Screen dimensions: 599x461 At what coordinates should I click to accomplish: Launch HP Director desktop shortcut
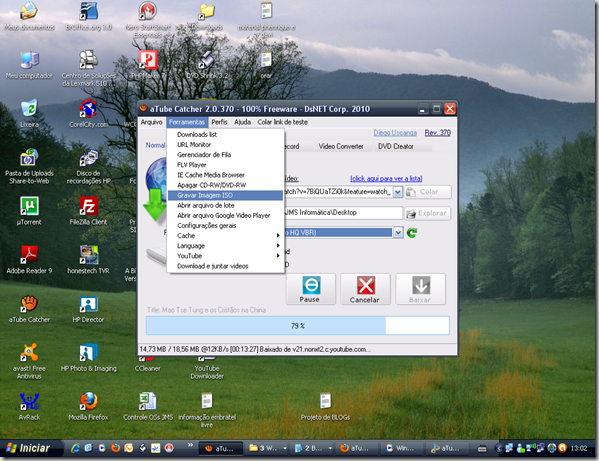click(x=88, y=309)
